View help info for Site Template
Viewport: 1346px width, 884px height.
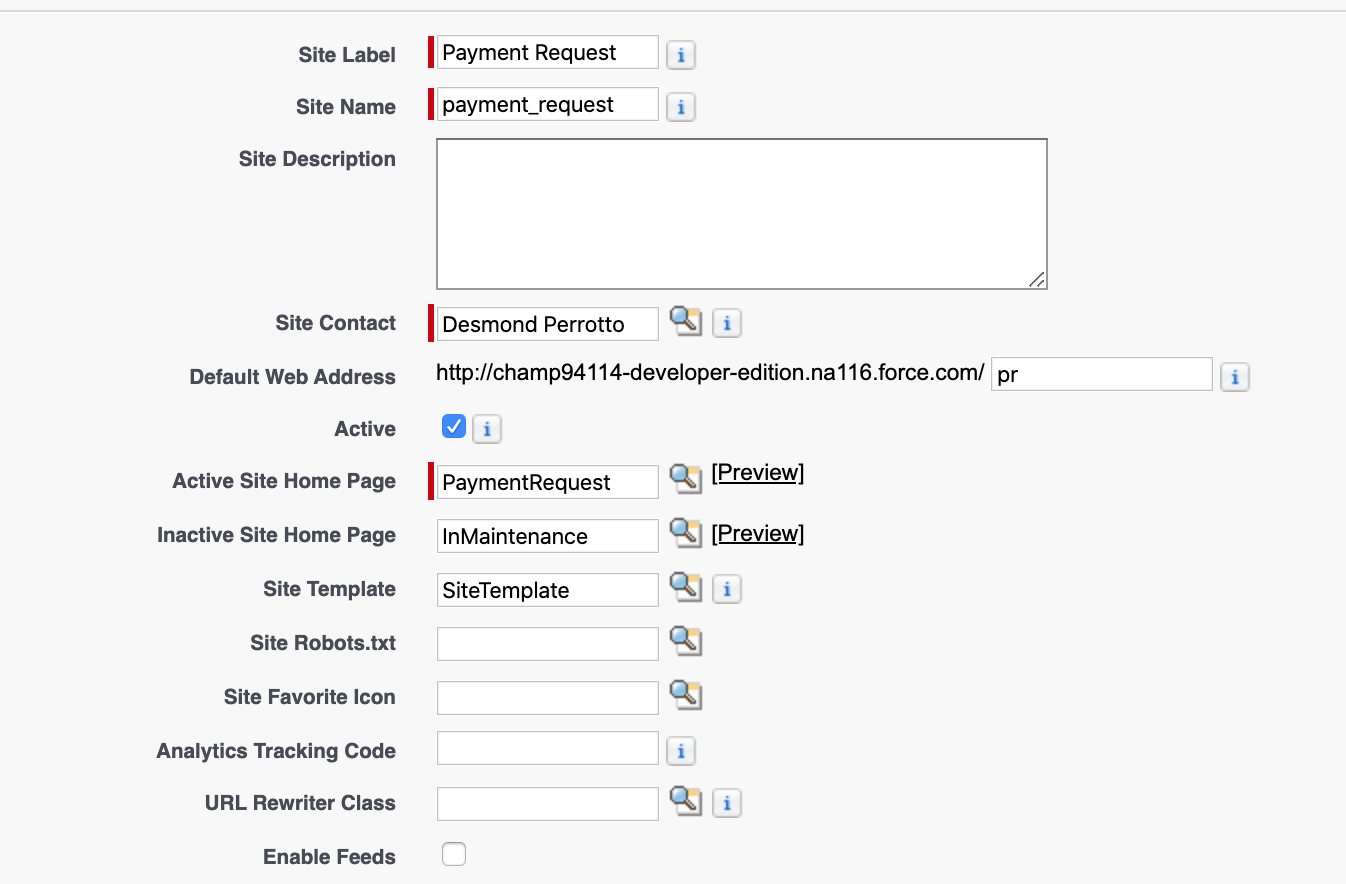pos(727,589)
